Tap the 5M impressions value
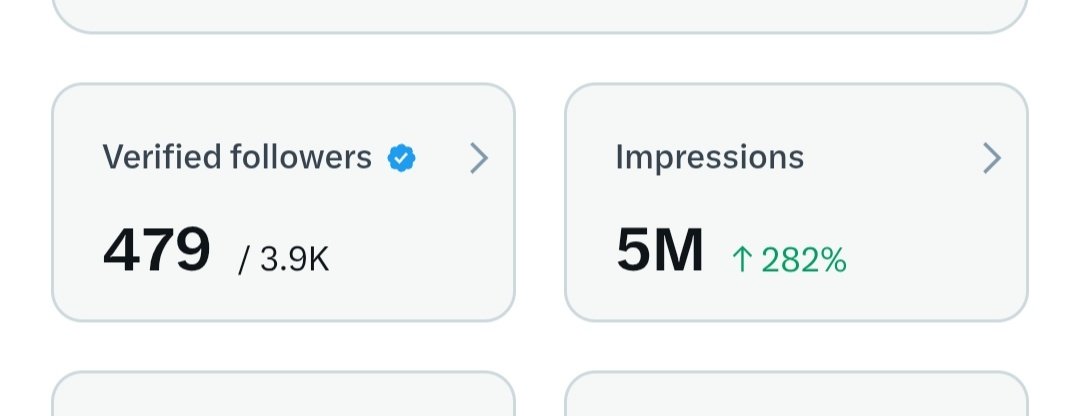 [x=660, y=249]
